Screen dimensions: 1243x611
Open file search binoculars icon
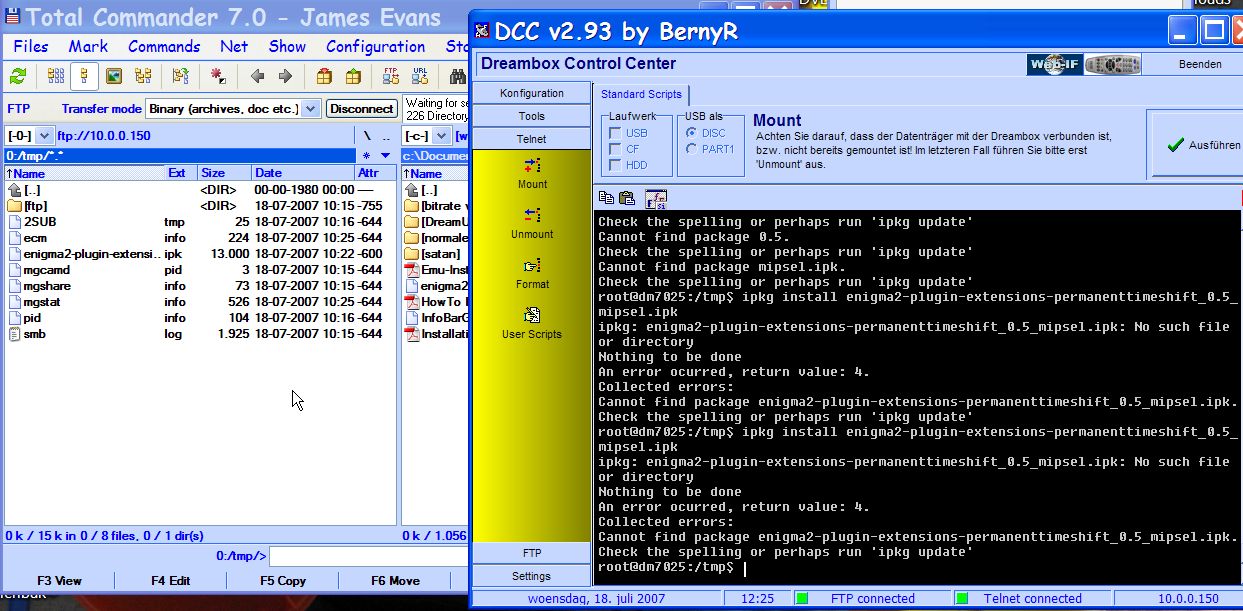pos(457,76)
